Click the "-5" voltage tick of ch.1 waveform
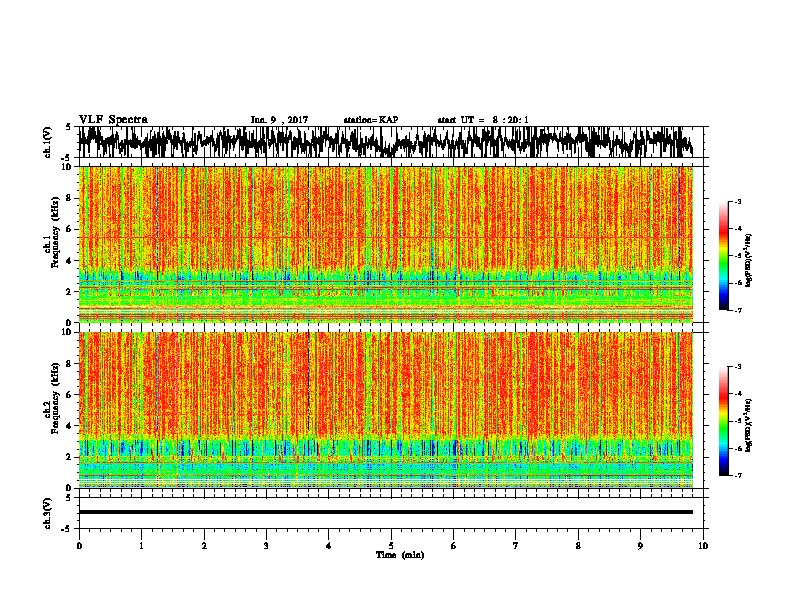This screenshot has width=792, height=612. coord(67,158)
